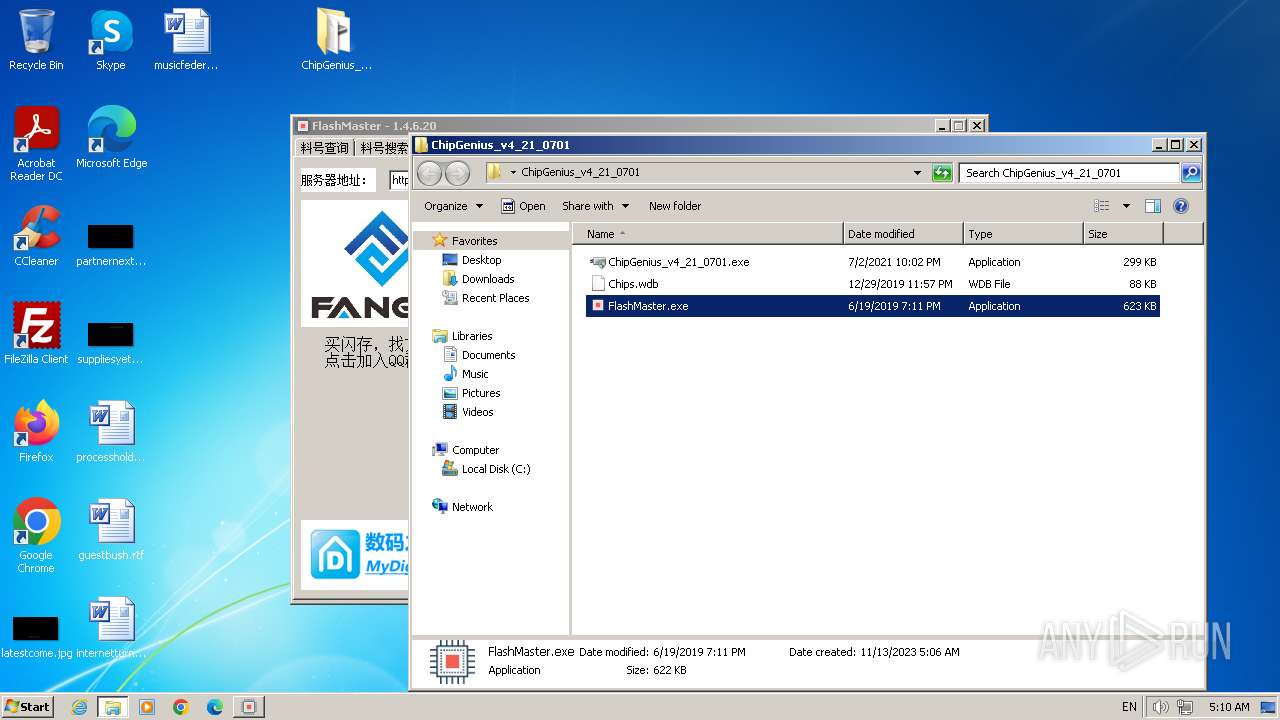
Task: Select musicfeder Word document on desktop
Action: [x=186, y=40]
